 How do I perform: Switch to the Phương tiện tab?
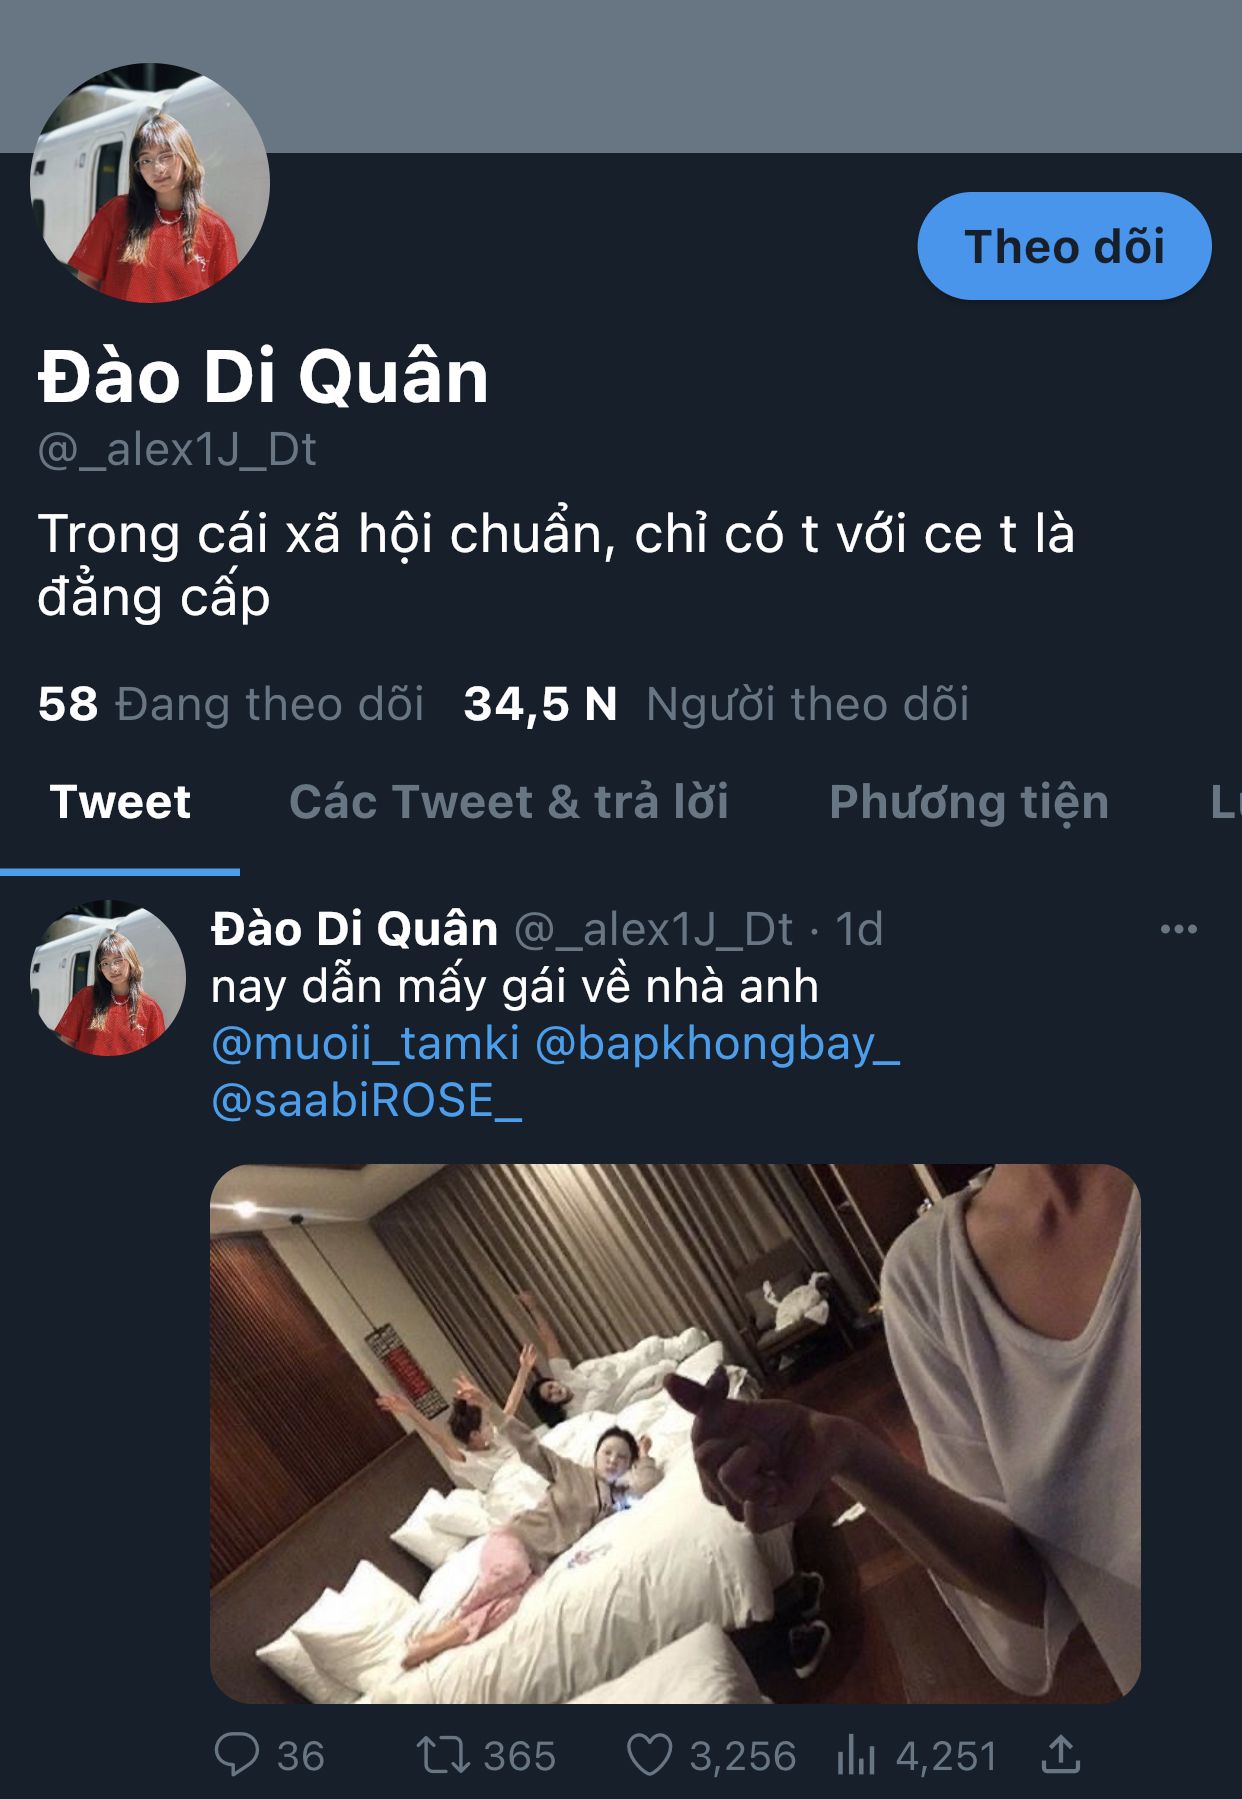tap(969, 802)
